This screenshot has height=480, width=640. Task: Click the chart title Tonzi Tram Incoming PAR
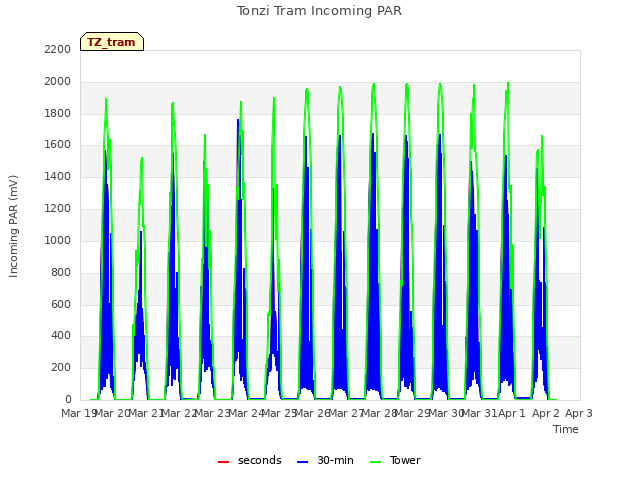[x=319, y=11]
